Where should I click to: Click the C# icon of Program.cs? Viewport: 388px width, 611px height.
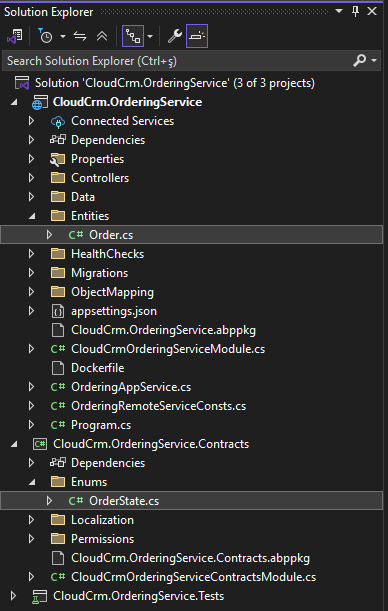pos(58,425)
